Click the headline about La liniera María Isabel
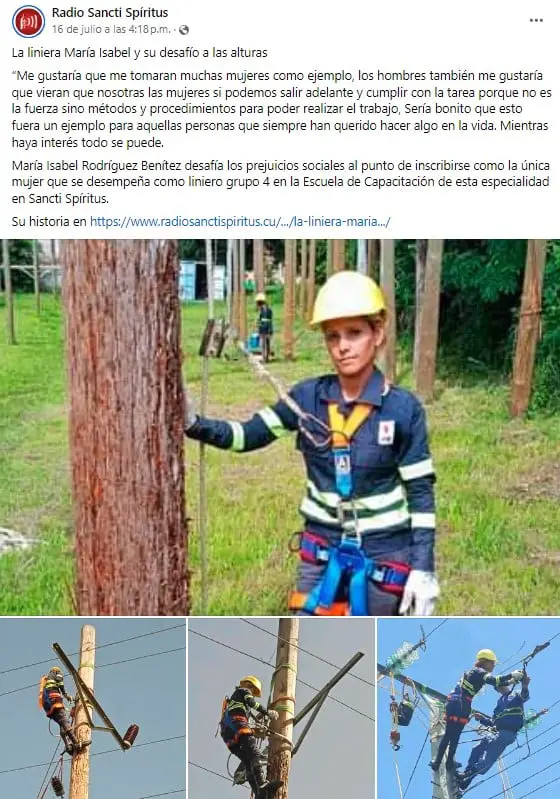The image size is (560, 799). pos(139,52)
